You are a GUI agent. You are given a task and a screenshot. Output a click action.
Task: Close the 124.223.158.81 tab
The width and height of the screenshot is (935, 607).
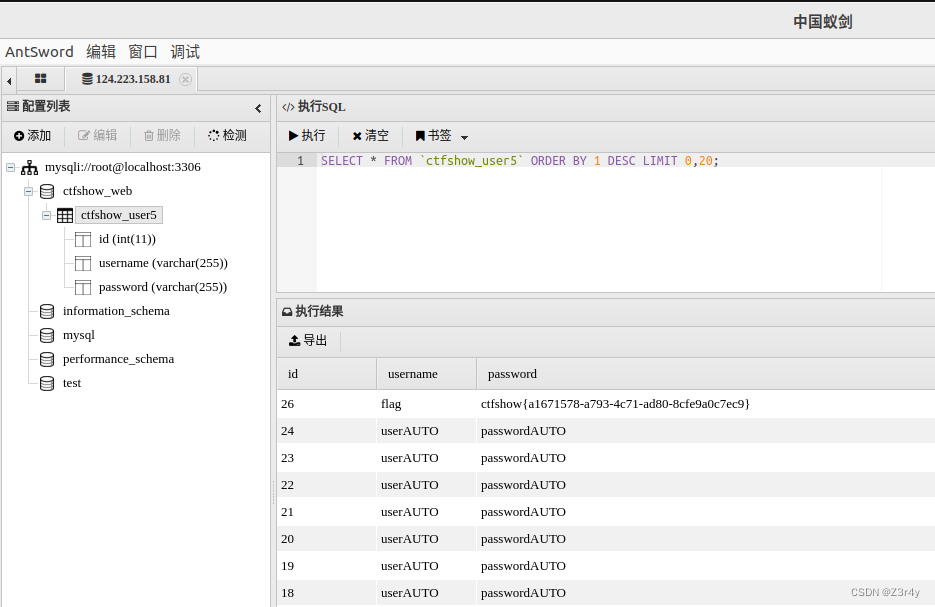click(x=186, y=79)
